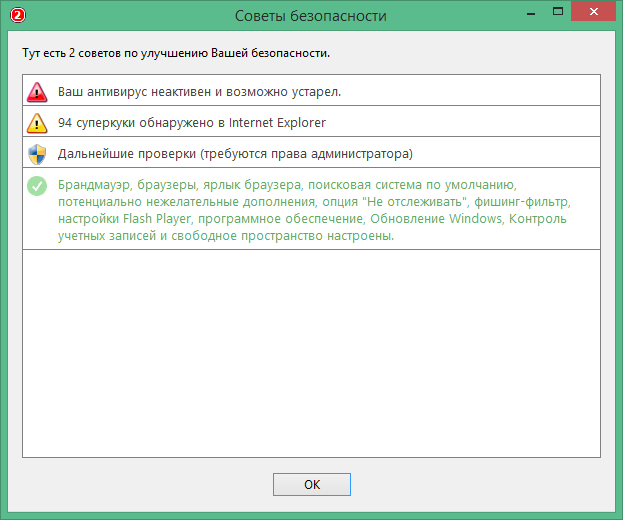Click the 'Тут есть 2 советов' heading text
Screen dimensions: 623x520
point(176,53)
